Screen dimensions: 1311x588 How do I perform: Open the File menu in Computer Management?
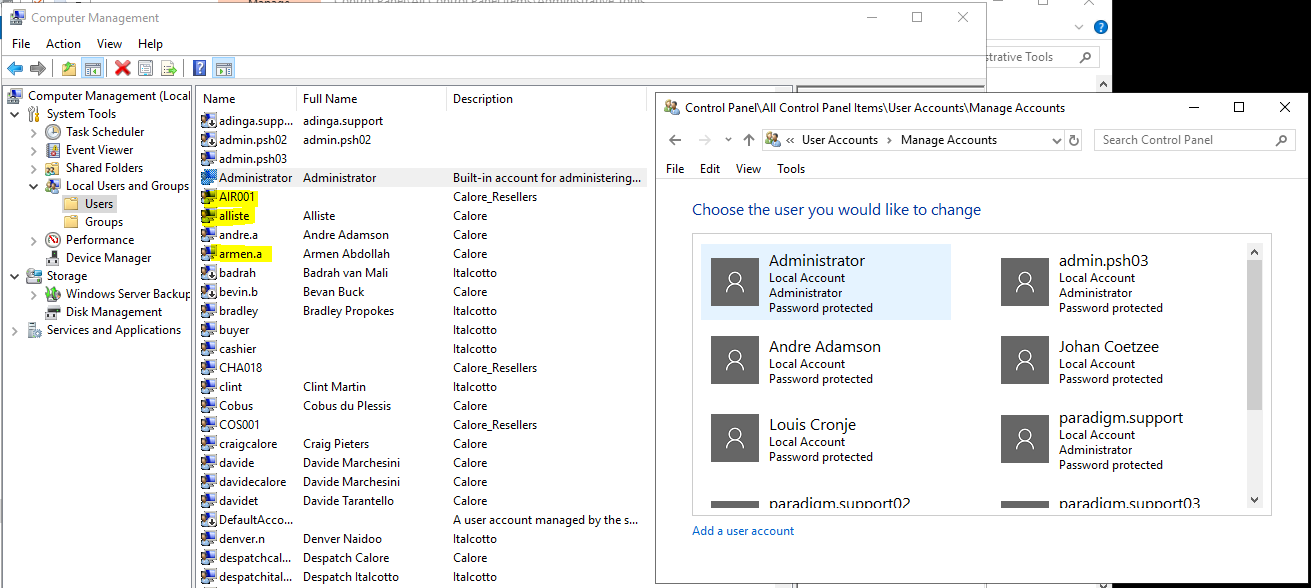point(21,44)
